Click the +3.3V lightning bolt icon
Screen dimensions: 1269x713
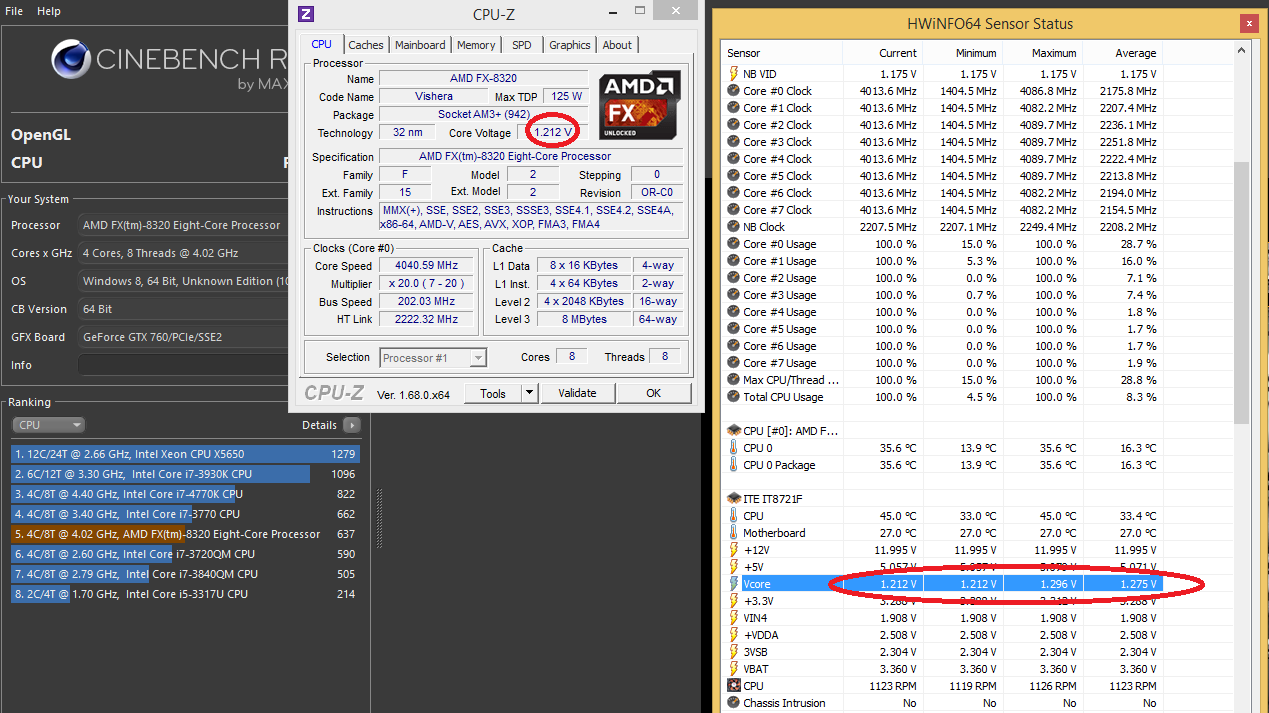(x=734, y=601)
